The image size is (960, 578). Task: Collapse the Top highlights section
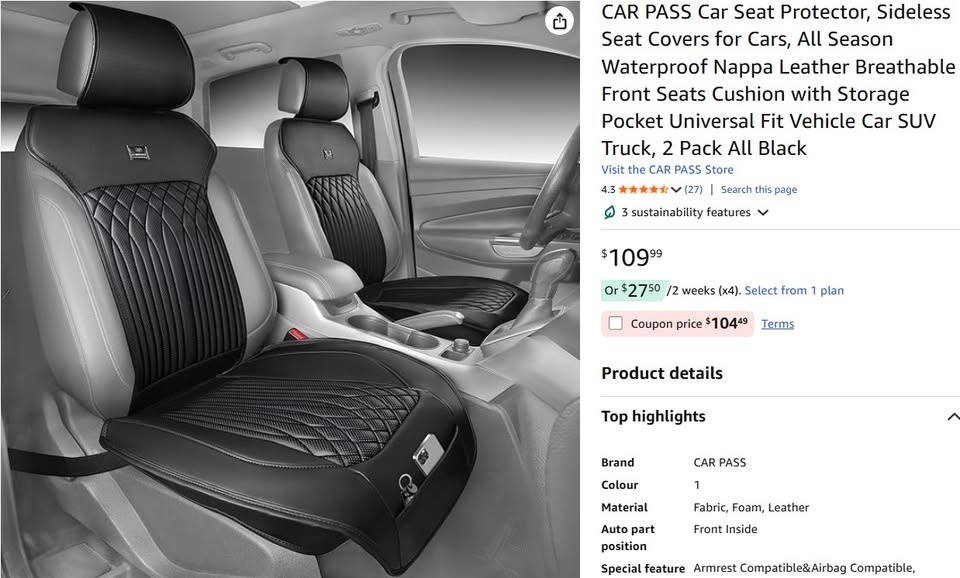(953, 417)
